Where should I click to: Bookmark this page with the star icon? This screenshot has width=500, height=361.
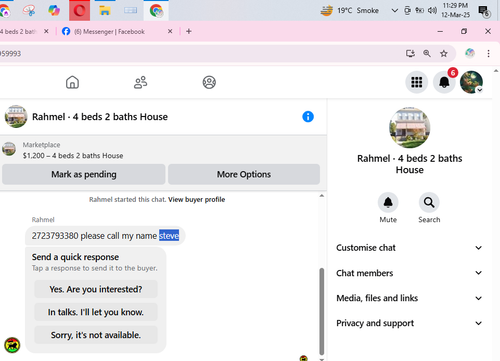coord(444,54)
